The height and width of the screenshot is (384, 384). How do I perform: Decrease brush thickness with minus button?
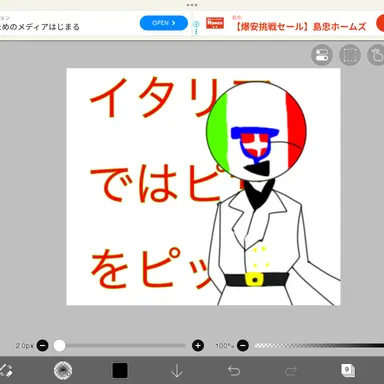pos(42,346)
